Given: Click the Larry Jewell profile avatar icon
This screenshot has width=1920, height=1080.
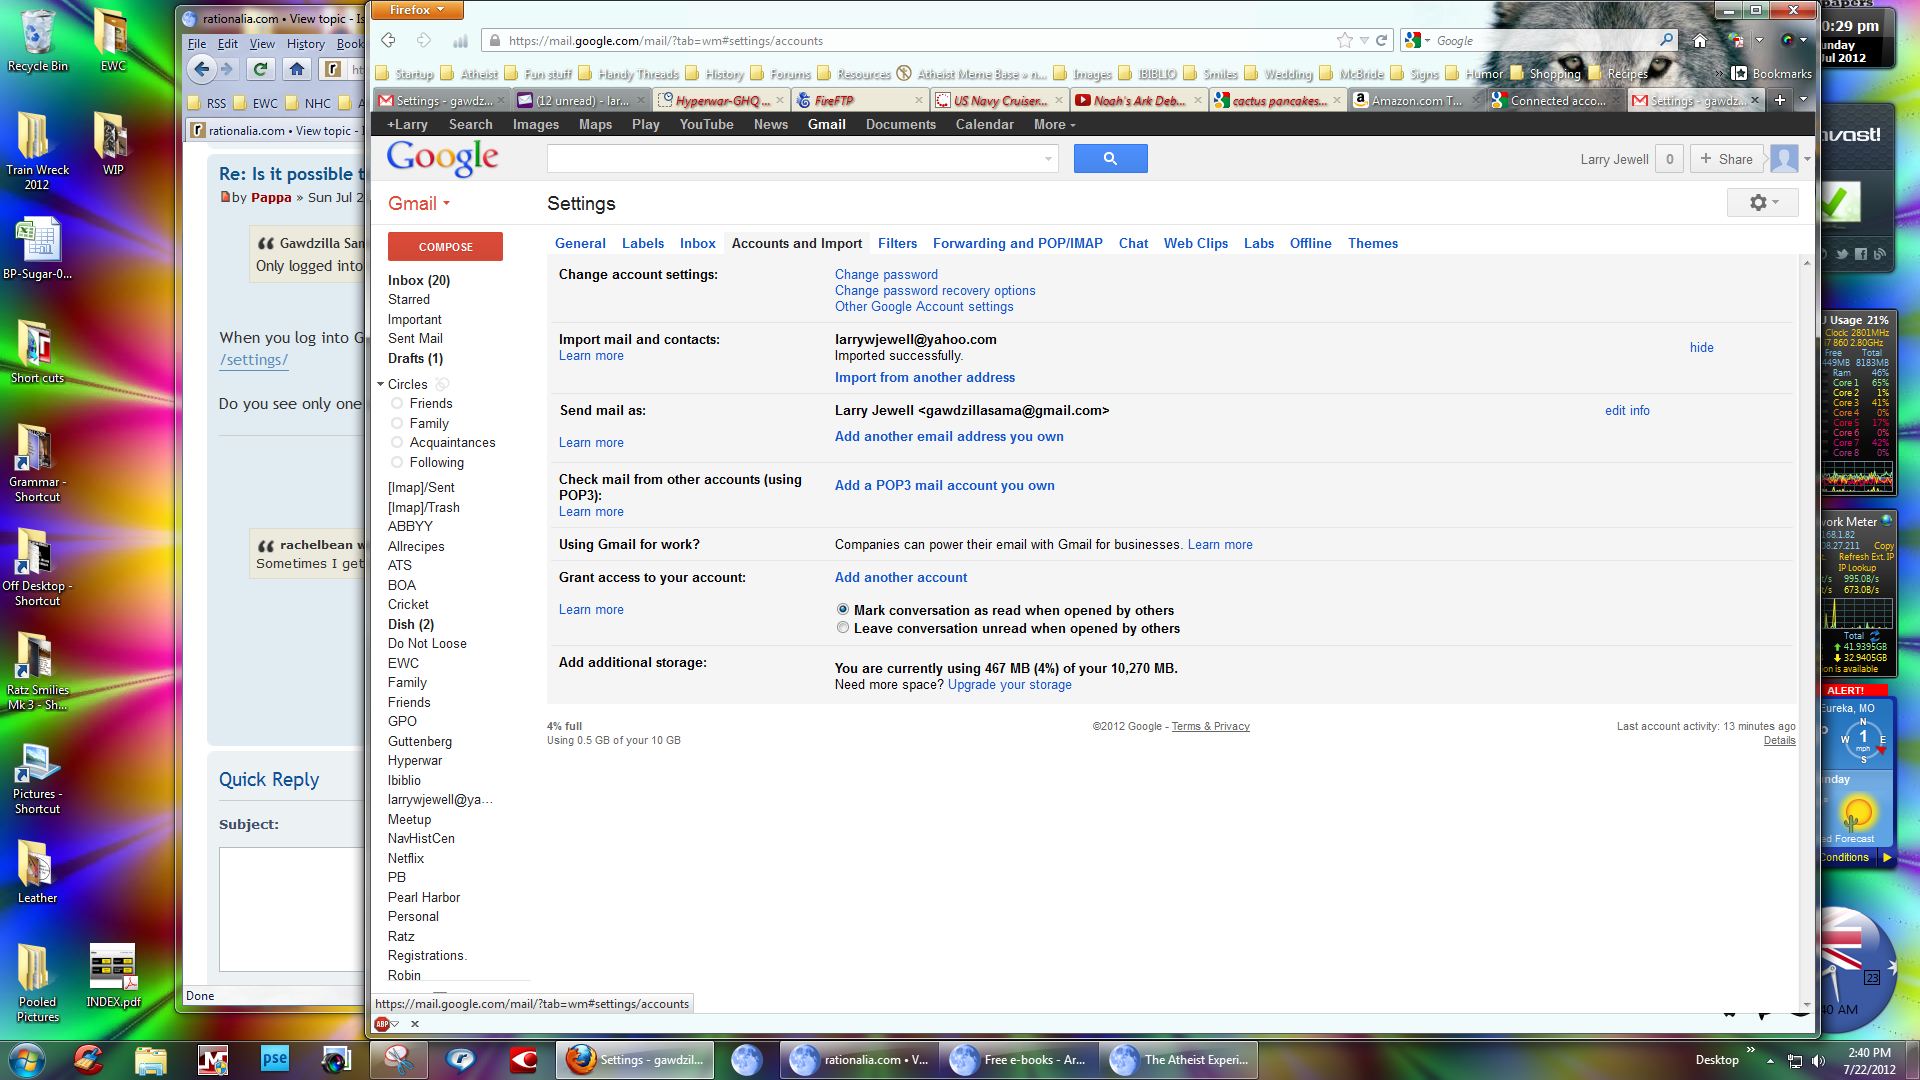Looking at the screenshot, I should click(1783, 159).
